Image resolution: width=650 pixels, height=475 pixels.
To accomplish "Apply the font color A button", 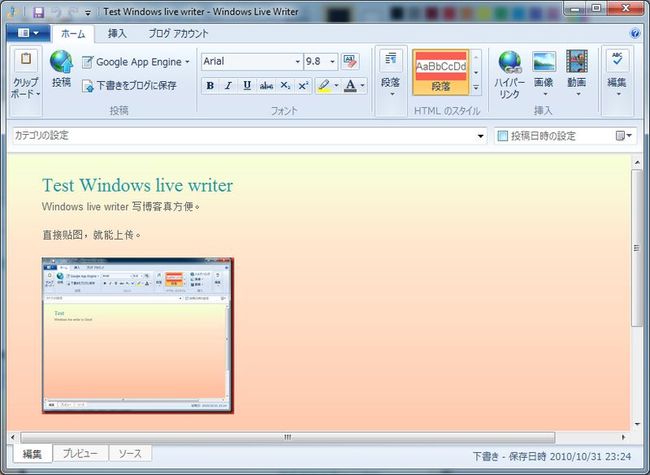I will click(350, 86).
